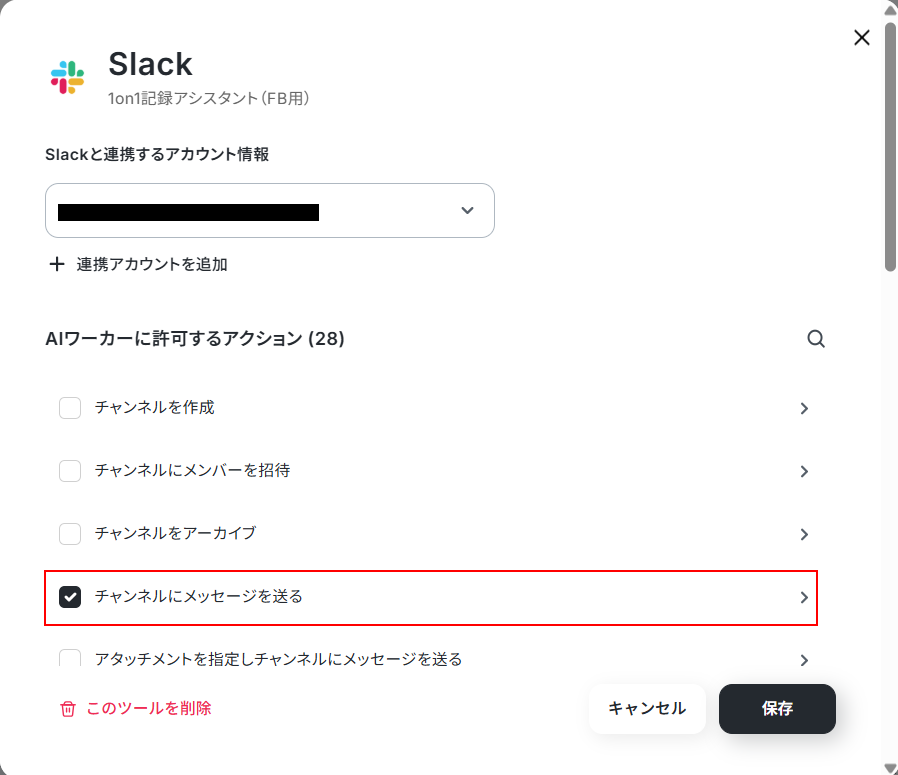Select アタッチメントを指定しチャンネルにメッセージを送る item
Screen dimensions: 898x775
(431, 659)
